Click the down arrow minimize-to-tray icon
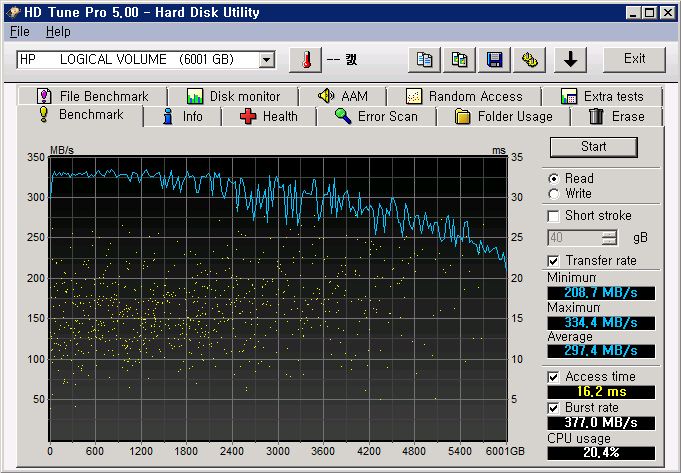 [x=570, y=60]
